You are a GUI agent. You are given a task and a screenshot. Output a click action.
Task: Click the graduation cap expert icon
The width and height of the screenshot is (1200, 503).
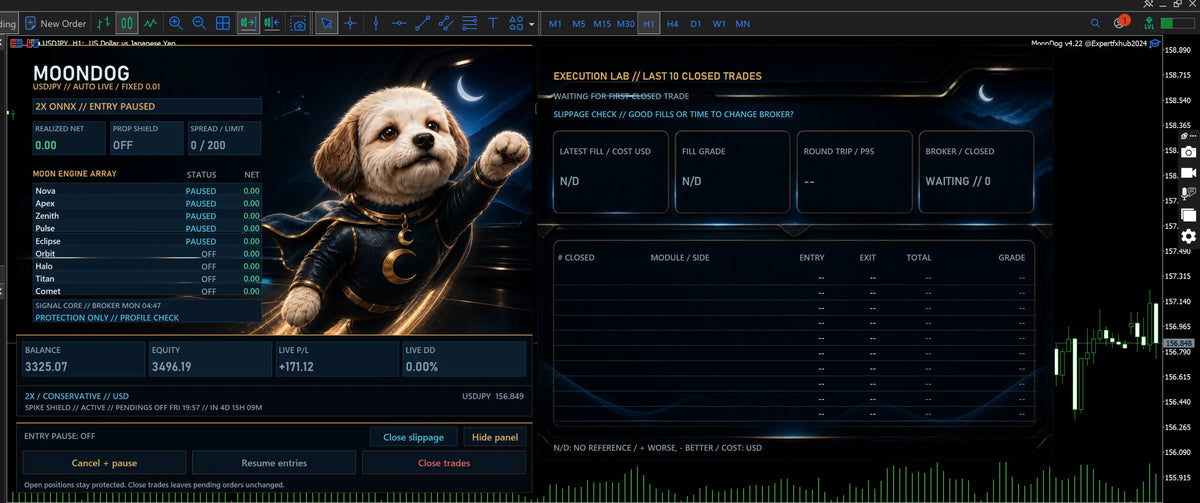1154,43
